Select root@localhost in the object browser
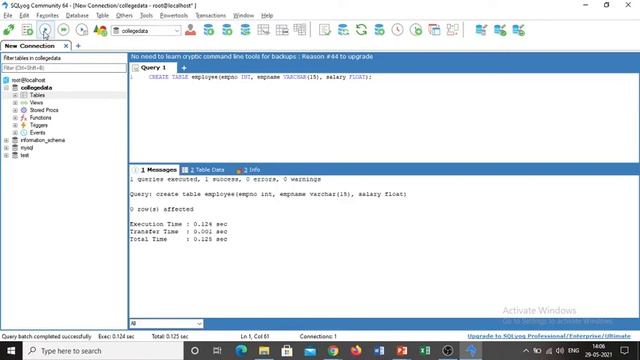The height and width of the screenshot is (360, 640). point(28,80)
